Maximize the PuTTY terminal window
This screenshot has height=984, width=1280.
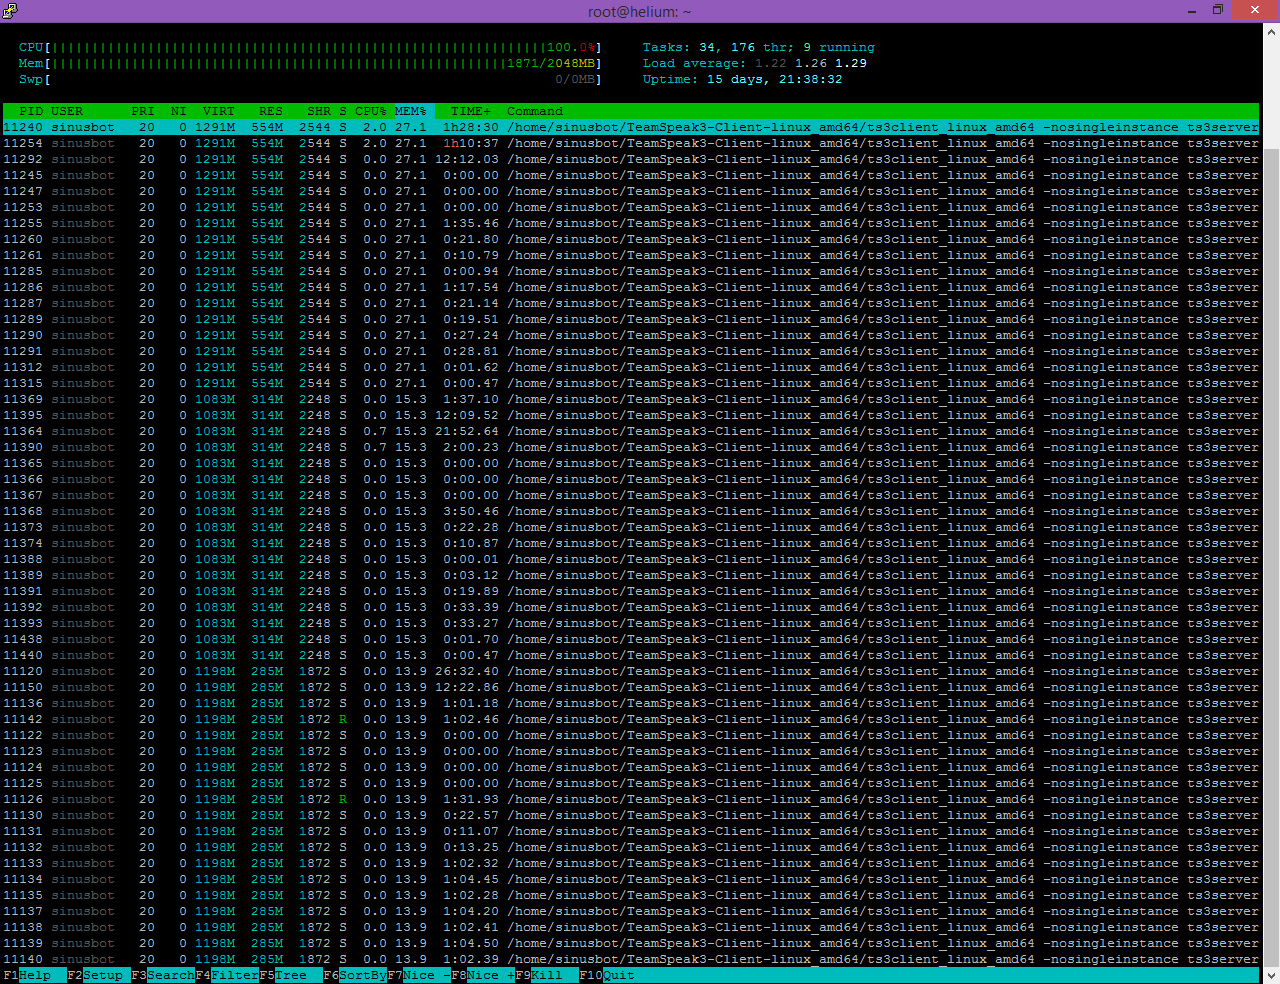tap(1218, 11)
